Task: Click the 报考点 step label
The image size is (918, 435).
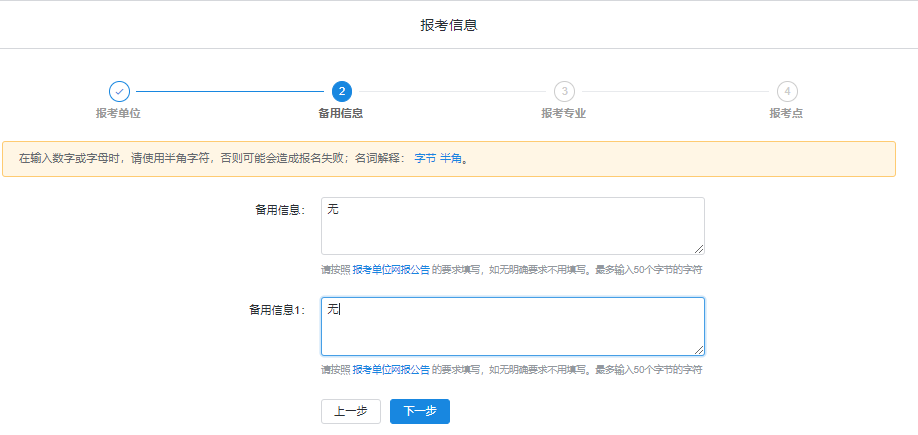Action: pos(786,114)
